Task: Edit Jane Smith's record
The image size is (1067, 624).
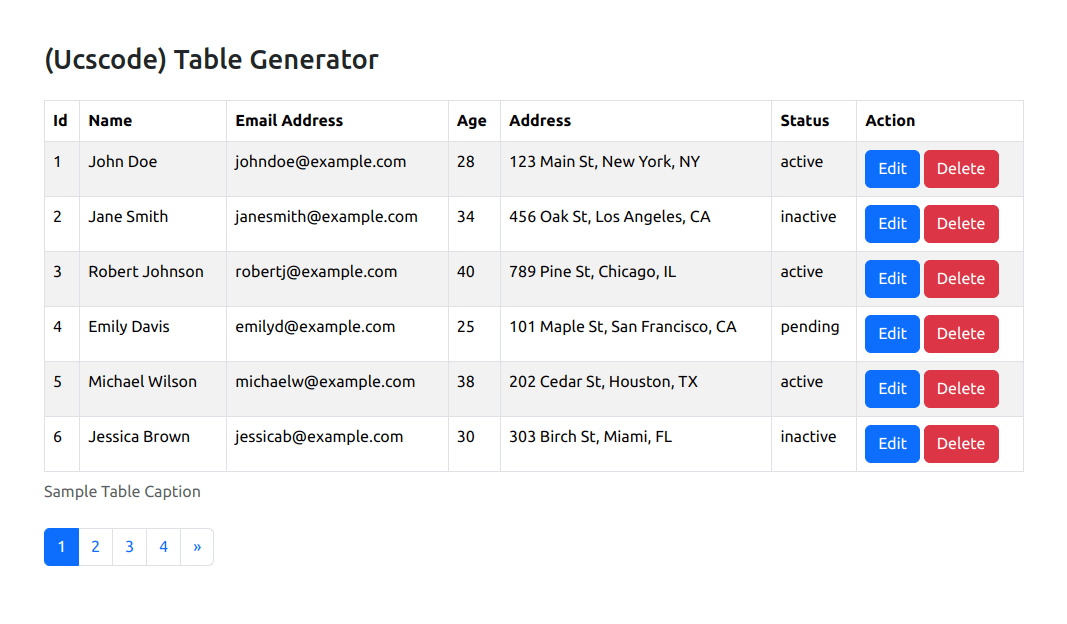Action: point(892,224)
